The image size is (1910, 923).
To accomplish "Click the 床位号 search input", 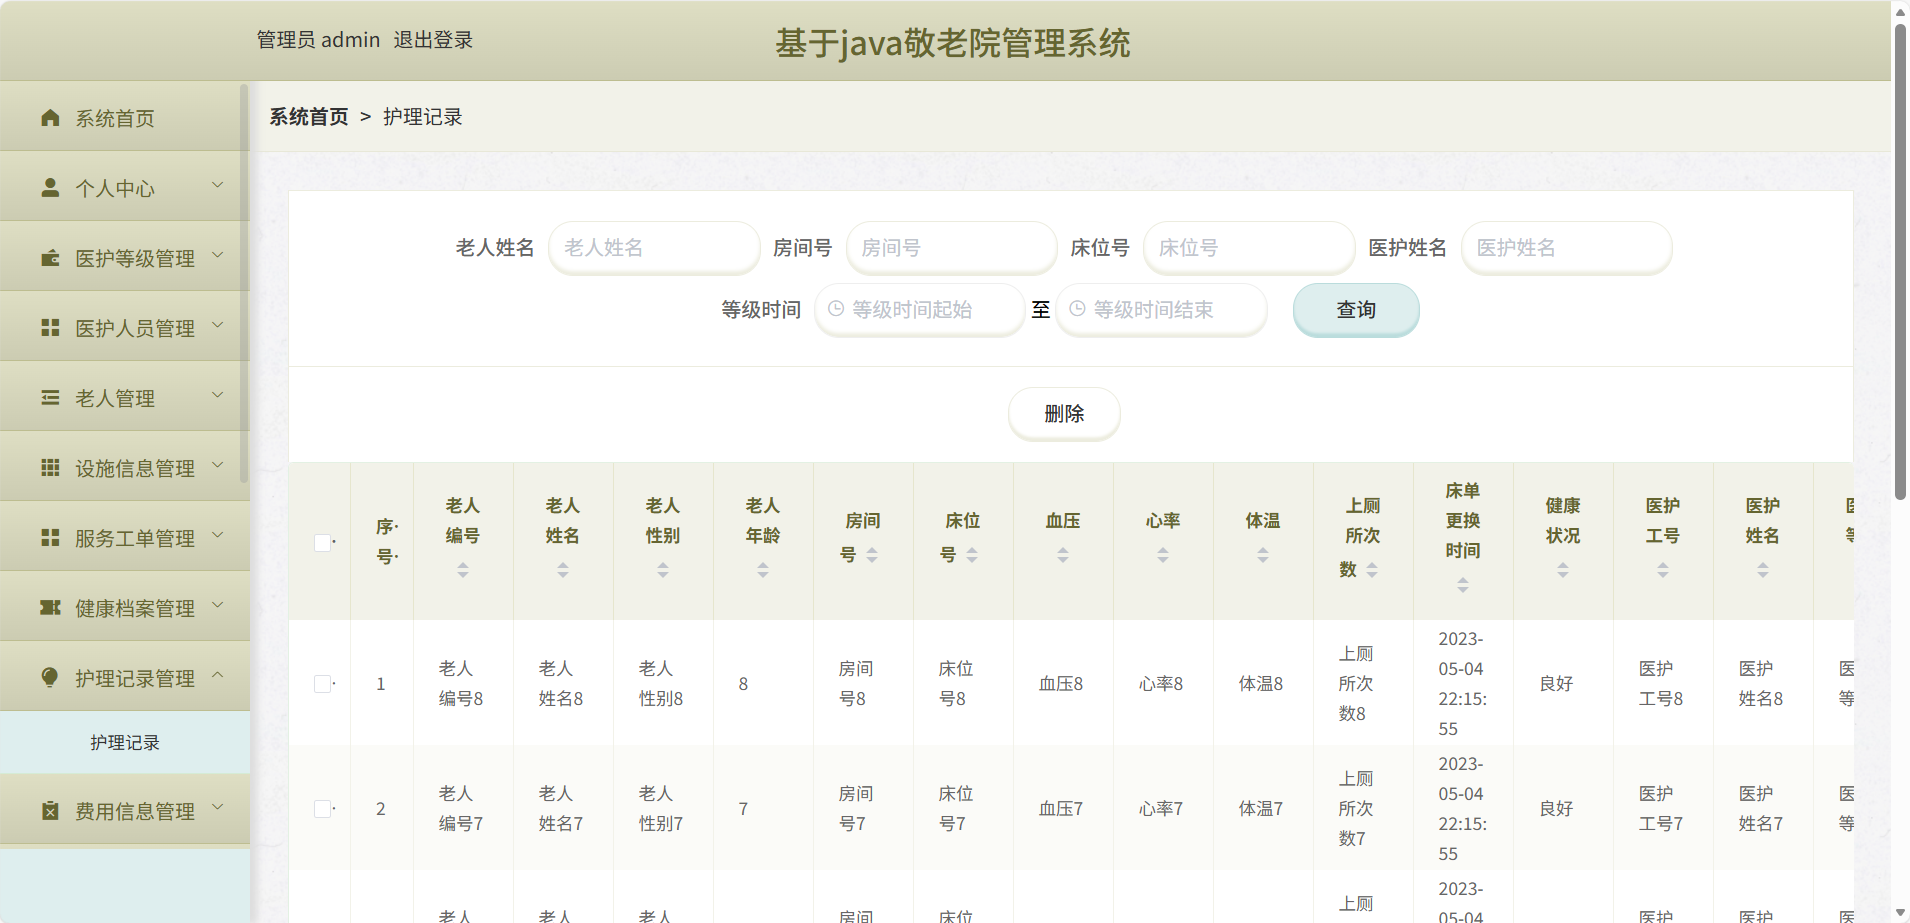I will coord(1249,248).
